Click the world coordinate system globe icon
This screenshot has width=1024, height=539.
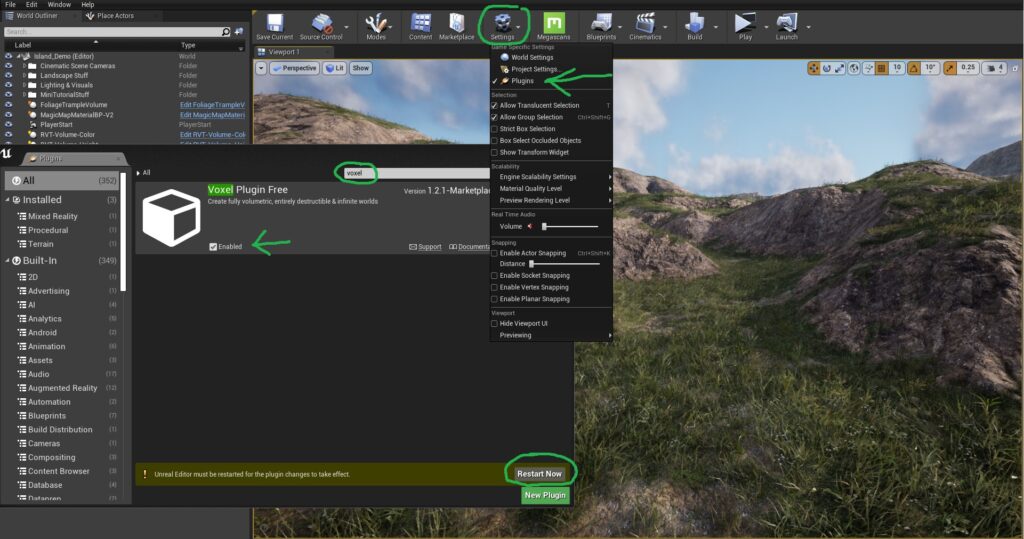click(854, 68)
